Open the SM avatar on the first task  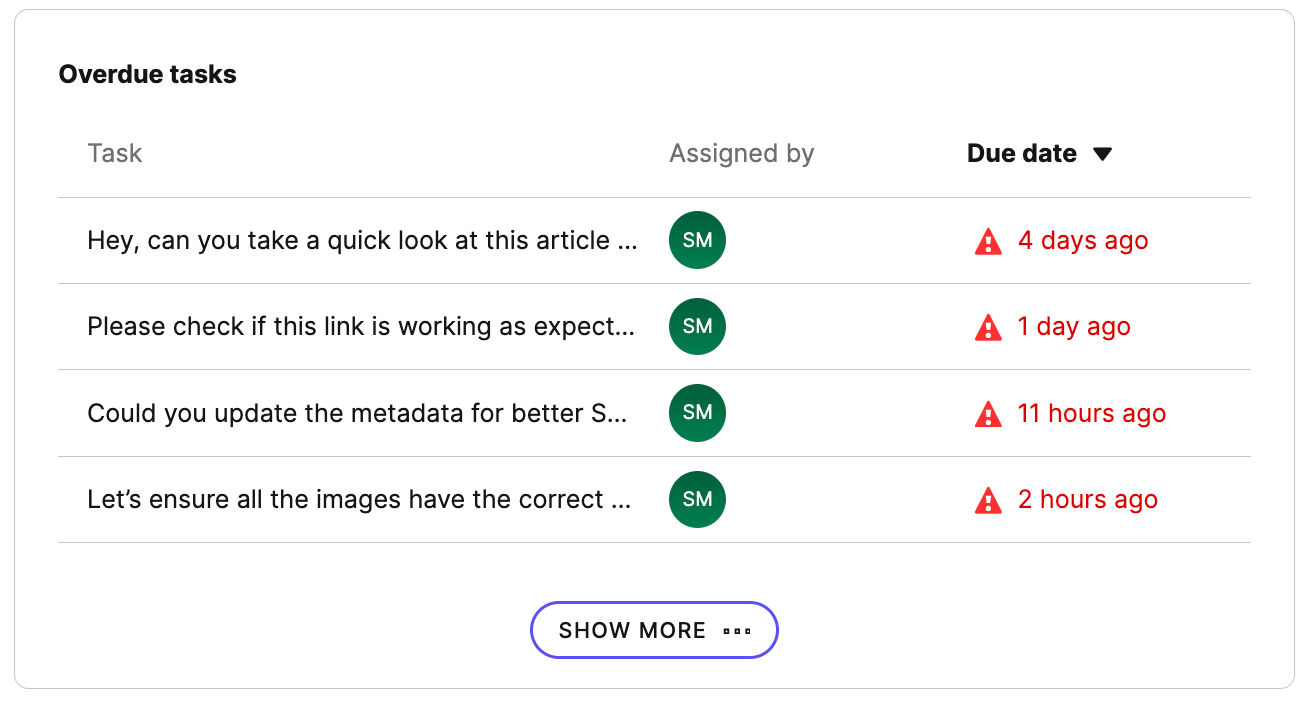click(697, 240)
